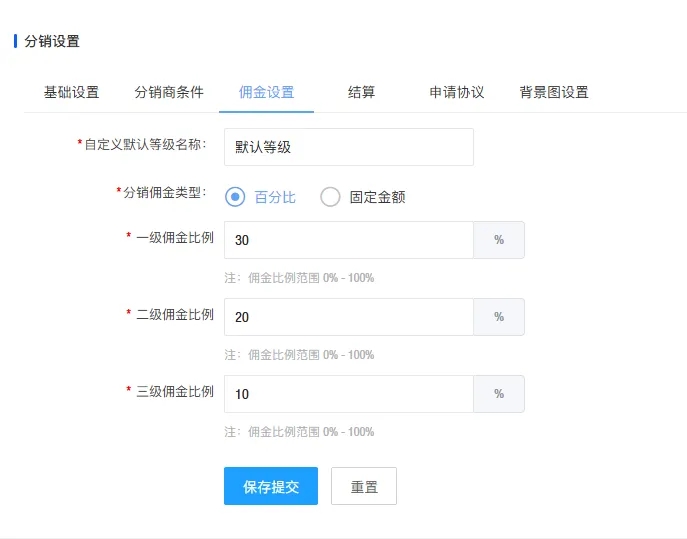Click the 自定义默认等级名称 field label
The width and height of the screenshot is (687, 539).
tap(145, 144)
